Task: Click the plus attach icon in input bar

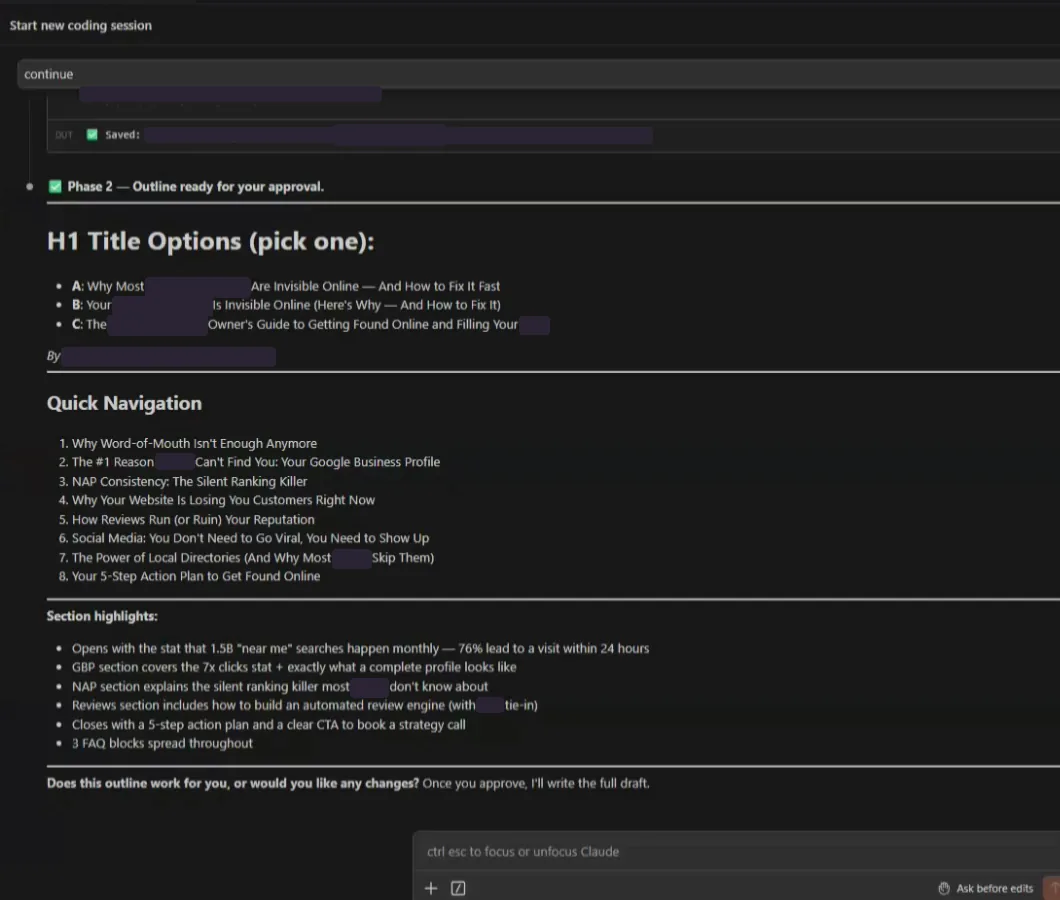Action: point(431,888)
